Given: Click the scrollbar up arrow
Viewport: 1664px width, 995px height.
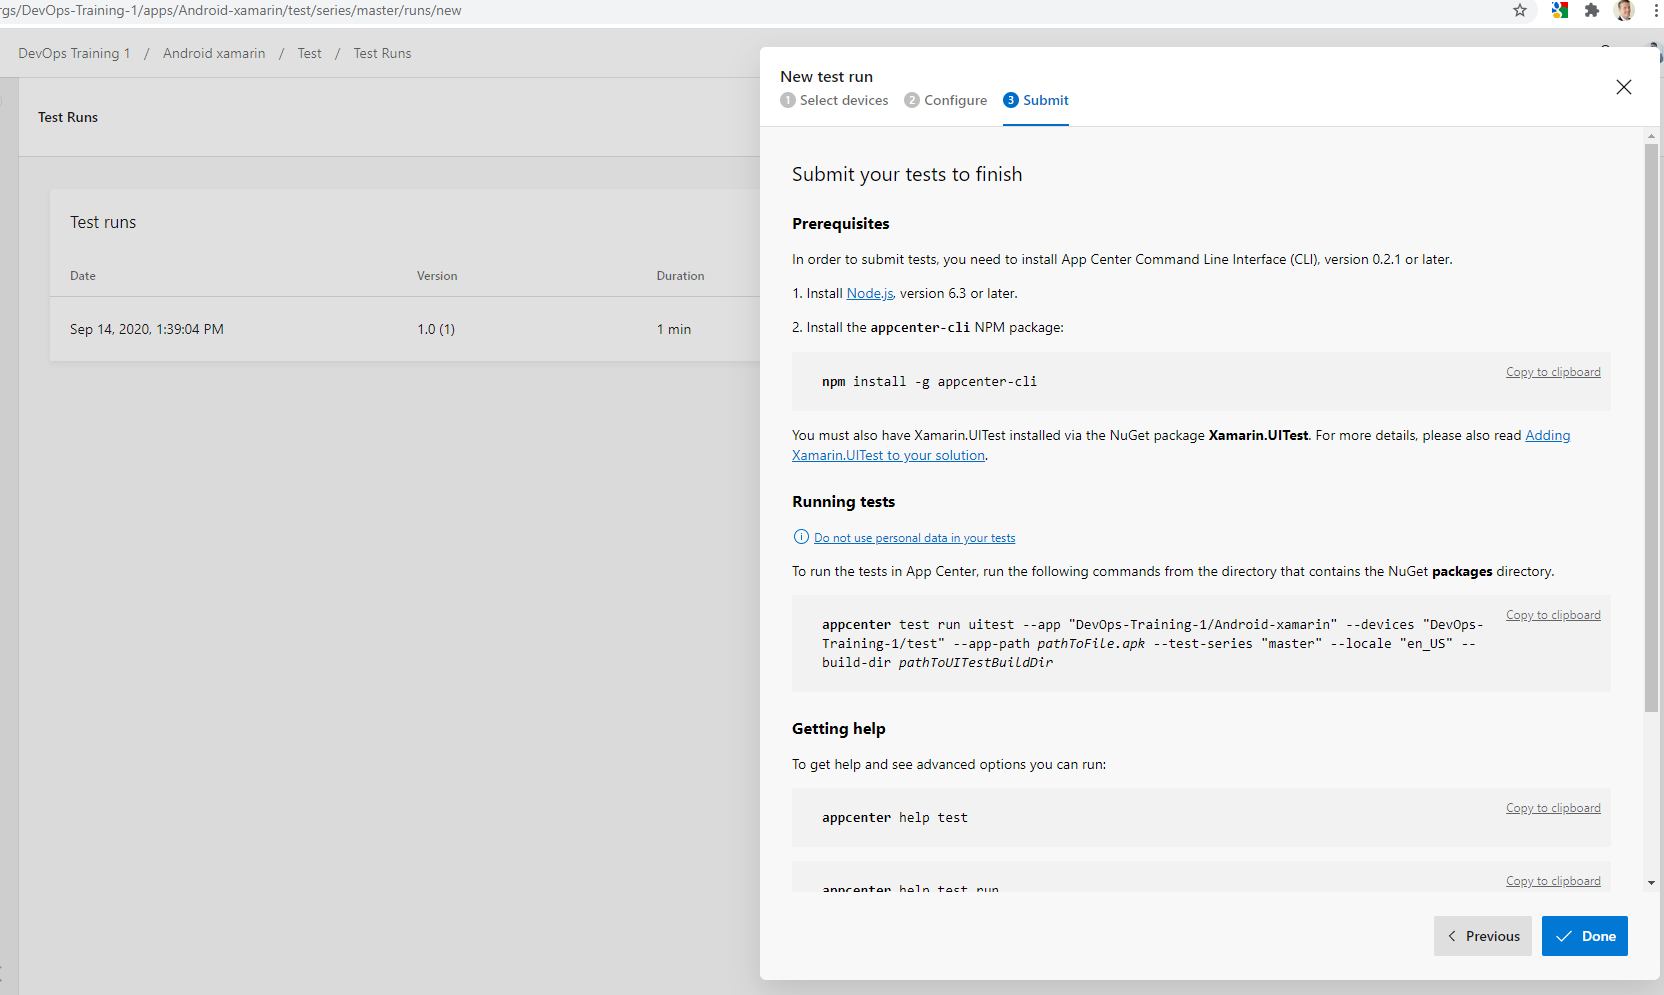Looking at the screenshot, I should point(1651,135).
